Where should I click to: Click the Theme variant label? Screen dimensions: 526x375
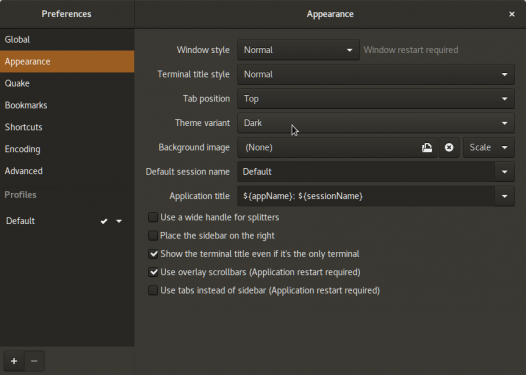click(203, 123)
